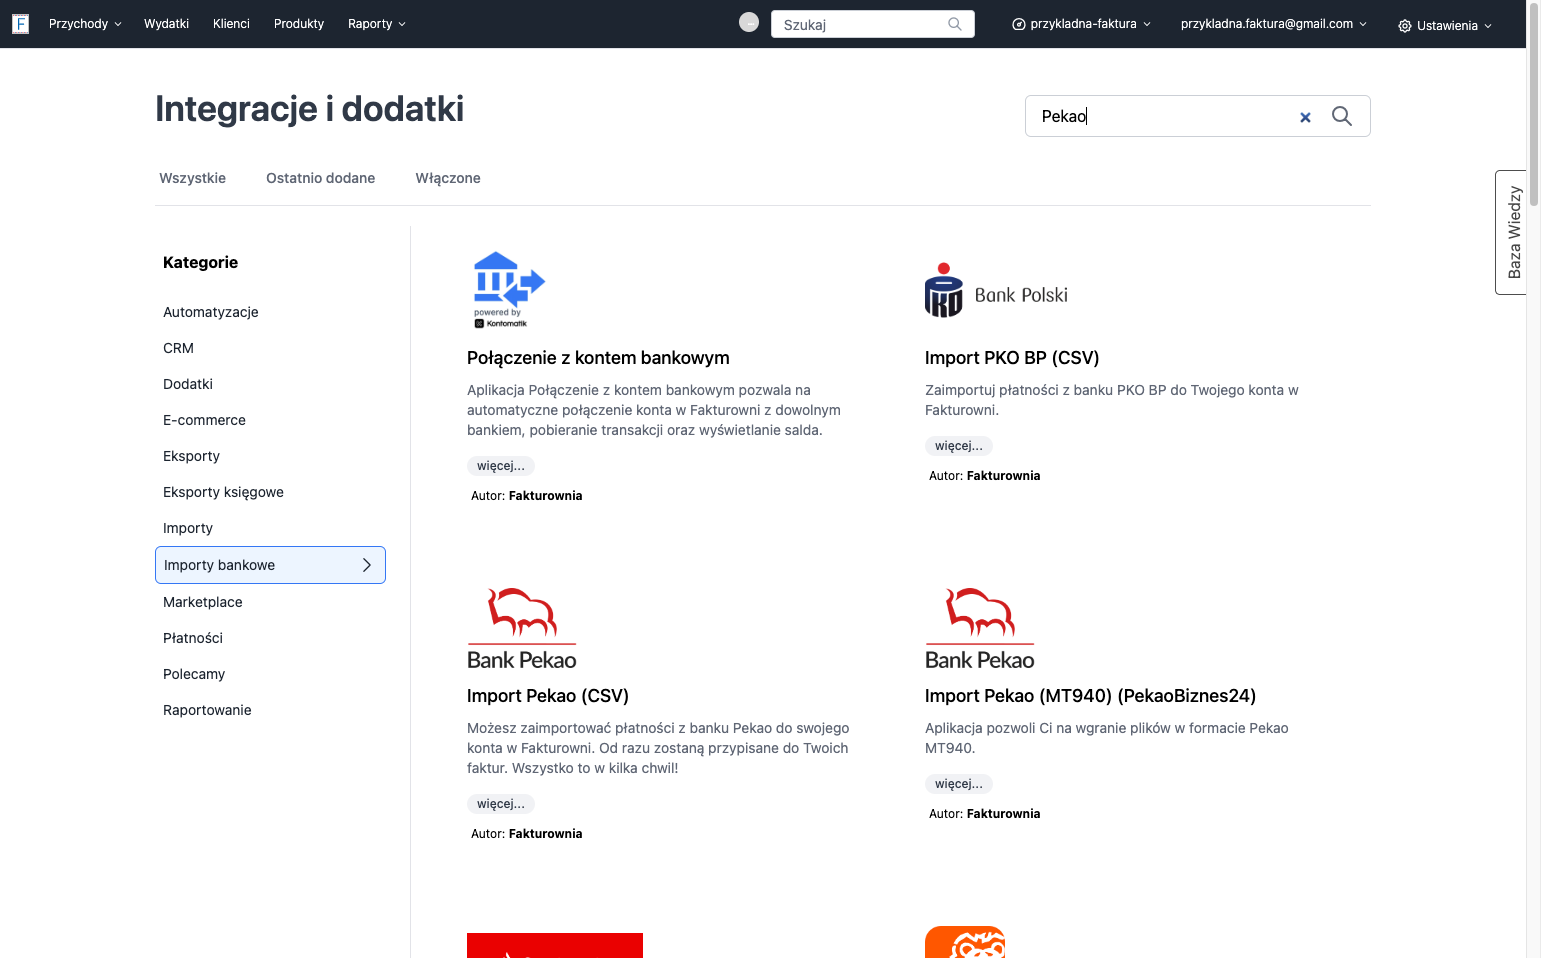The height and width of the screenshot is (958, 1541).
Task: Clear the Pekao search text
Action: click(1305, 117)
